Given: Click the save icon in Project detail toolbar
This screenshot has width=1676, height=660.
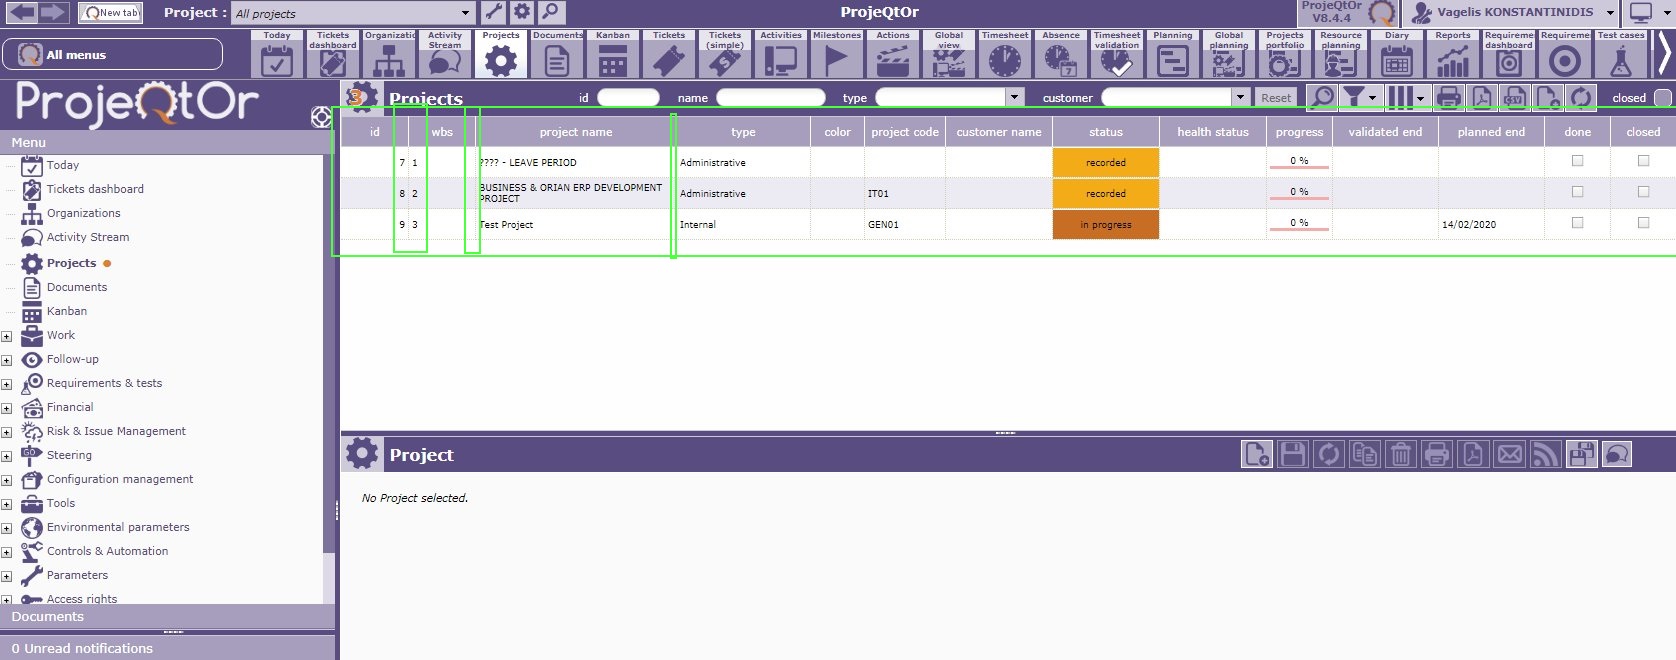Looking at the screenshot, I should (1293, 454).
